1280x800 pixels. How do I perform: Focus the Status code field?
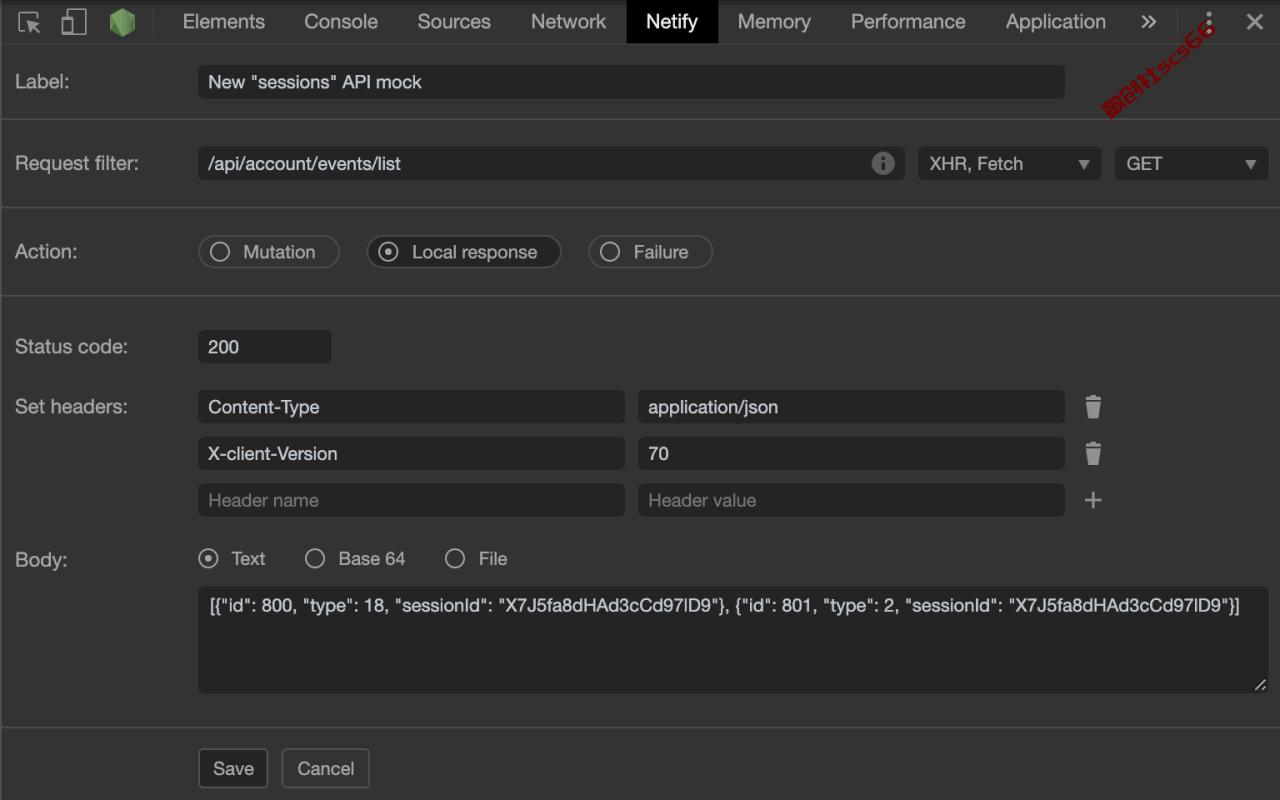(264, 347)
